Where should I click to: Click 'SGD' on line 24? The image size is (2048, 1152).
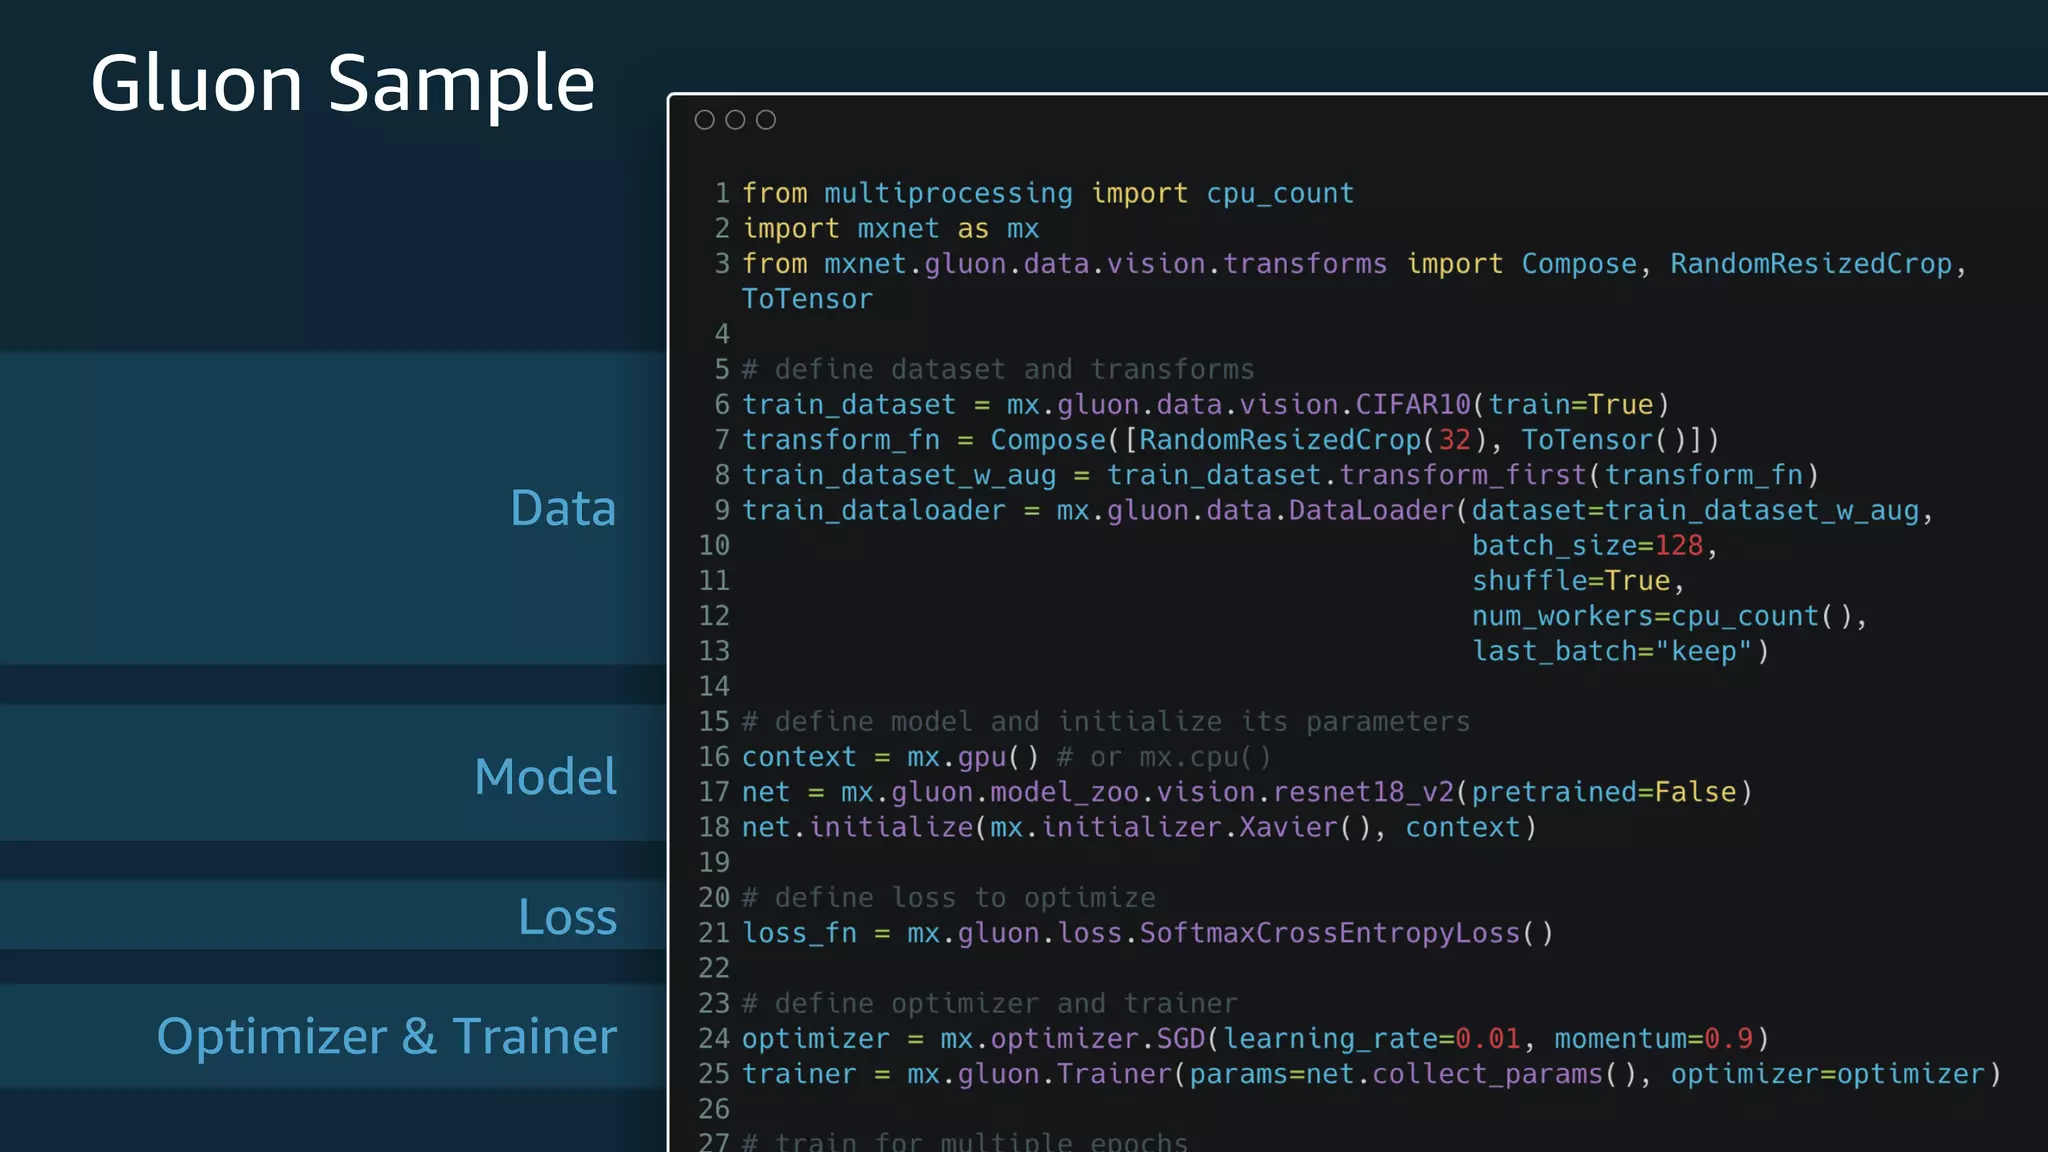coord(1181,1039)
